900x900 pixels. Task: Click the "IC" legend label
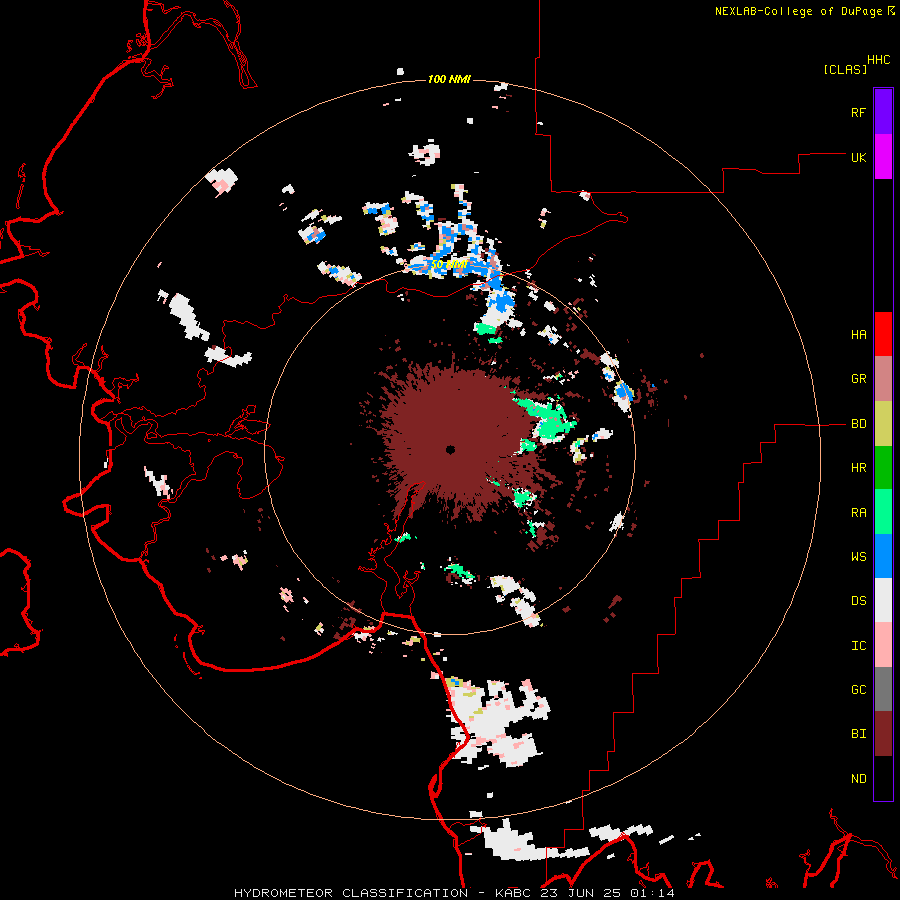[x=858, y=646]
